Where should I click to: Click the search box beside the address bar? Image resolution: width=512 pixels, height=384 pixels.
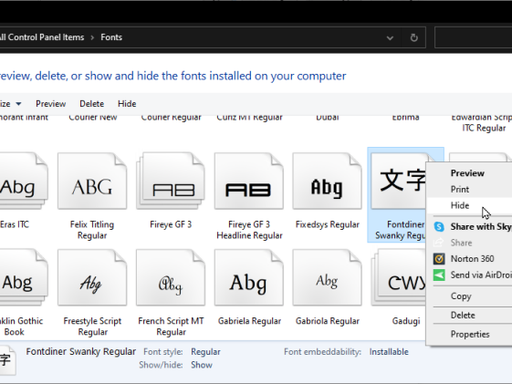pos(473,38)
